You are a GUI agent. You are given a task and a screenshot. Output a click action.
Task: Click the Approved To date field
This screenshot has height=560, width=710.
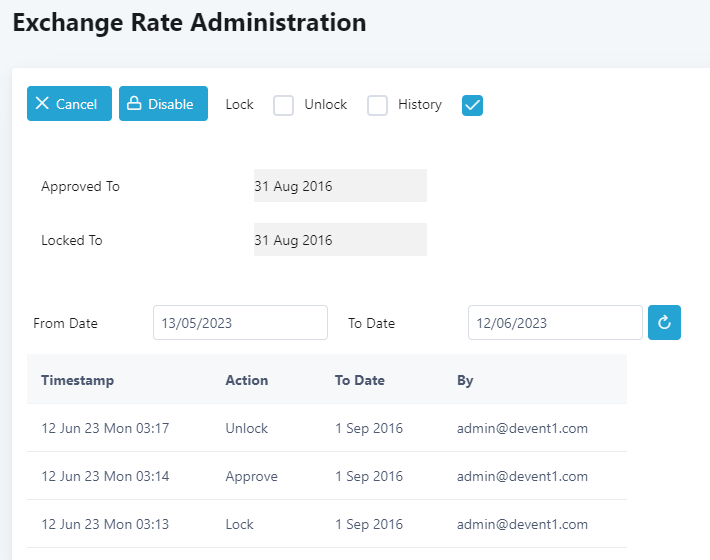click(340, 186)
